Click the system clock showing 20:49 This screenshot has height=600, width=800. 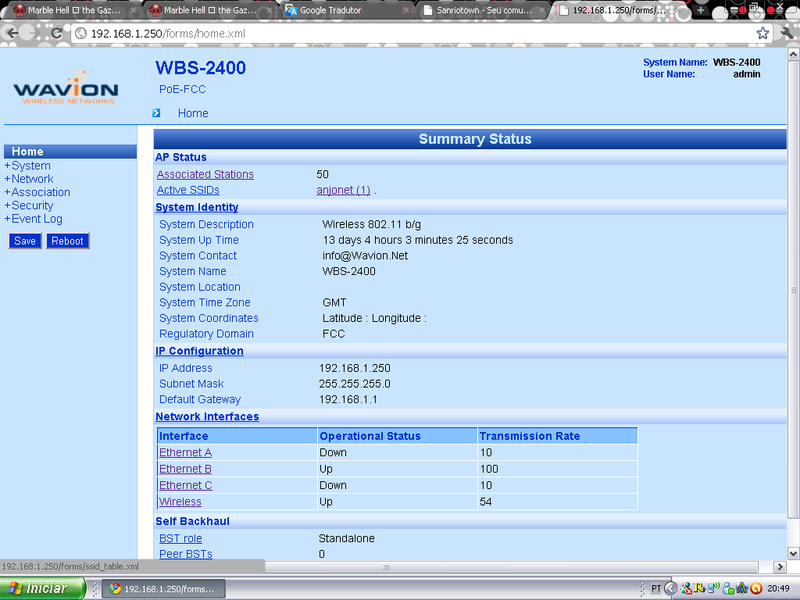click(x=778, y=588)
